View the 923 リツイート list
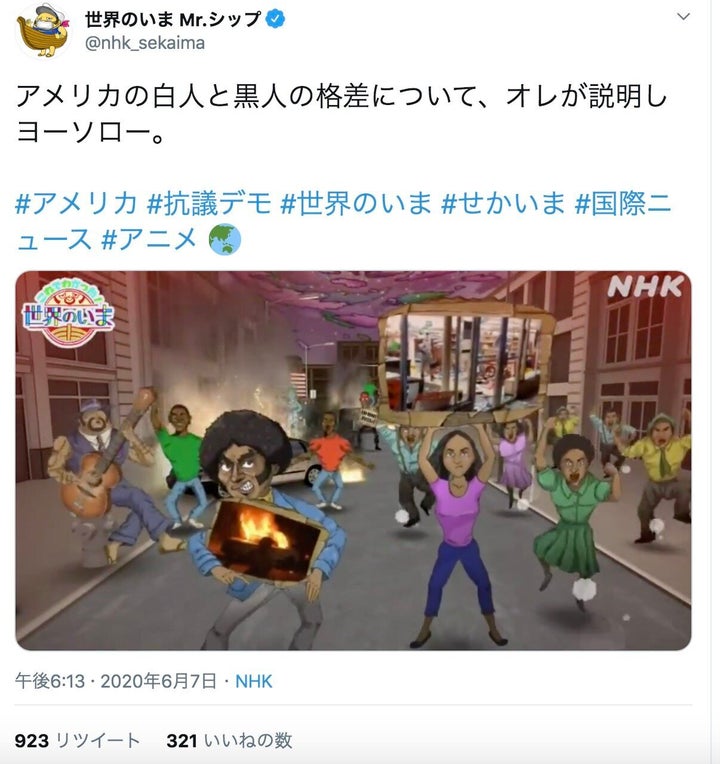The width and height of the screenshot is (720, 764). (x=77, y=741)
